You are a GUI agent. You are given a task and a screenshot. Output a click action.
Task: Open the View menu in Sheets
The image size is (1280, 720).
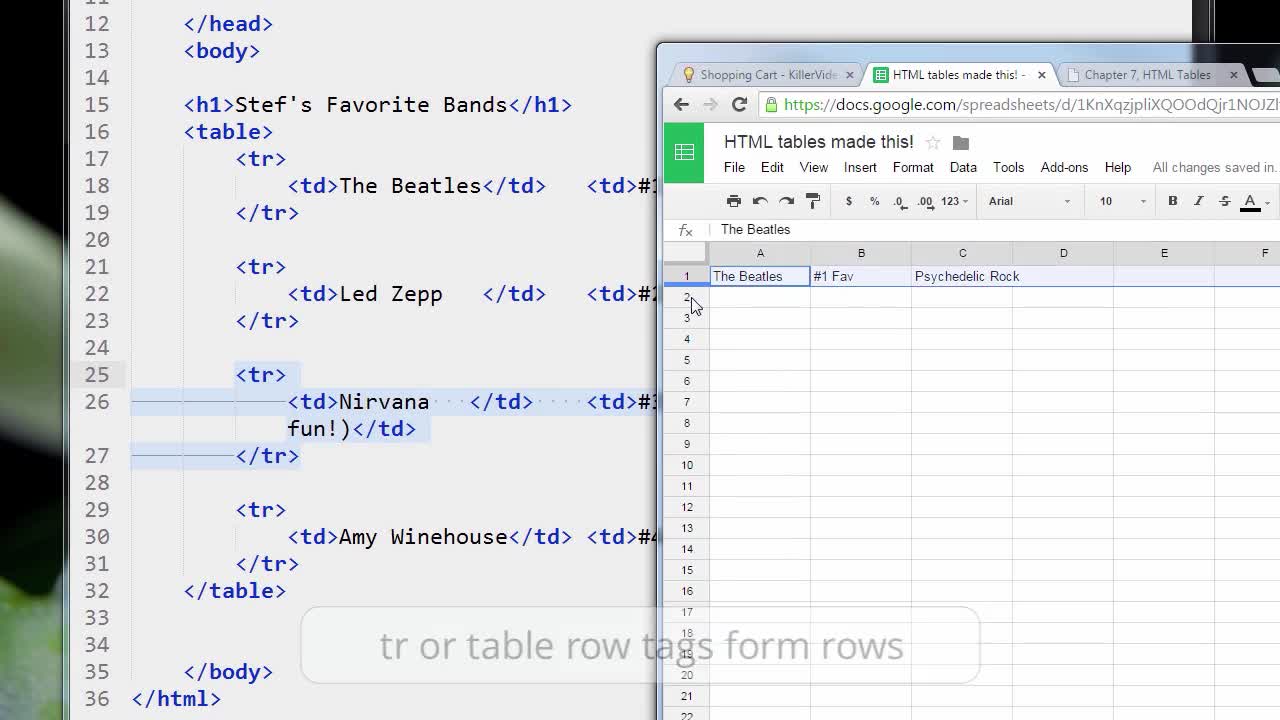814,167
